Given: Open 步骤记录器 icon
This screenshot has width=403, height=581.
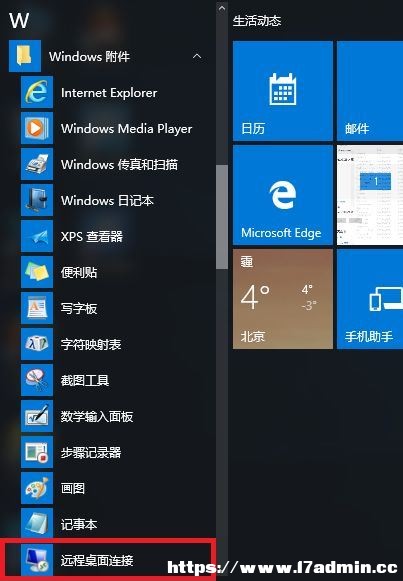Looking at the screenshot, I should point(37,452).
